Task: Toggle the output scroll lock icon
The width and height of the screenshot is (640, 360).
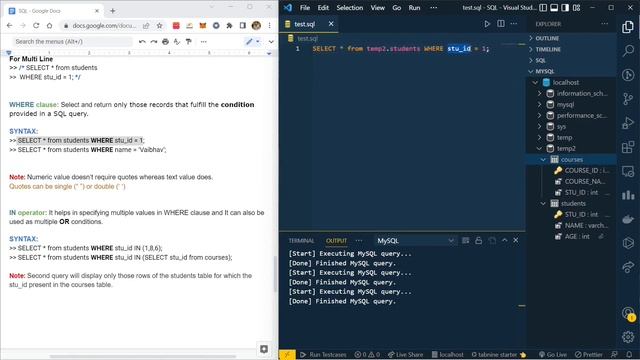Action: pyautogui.click(x=478, y=240)
